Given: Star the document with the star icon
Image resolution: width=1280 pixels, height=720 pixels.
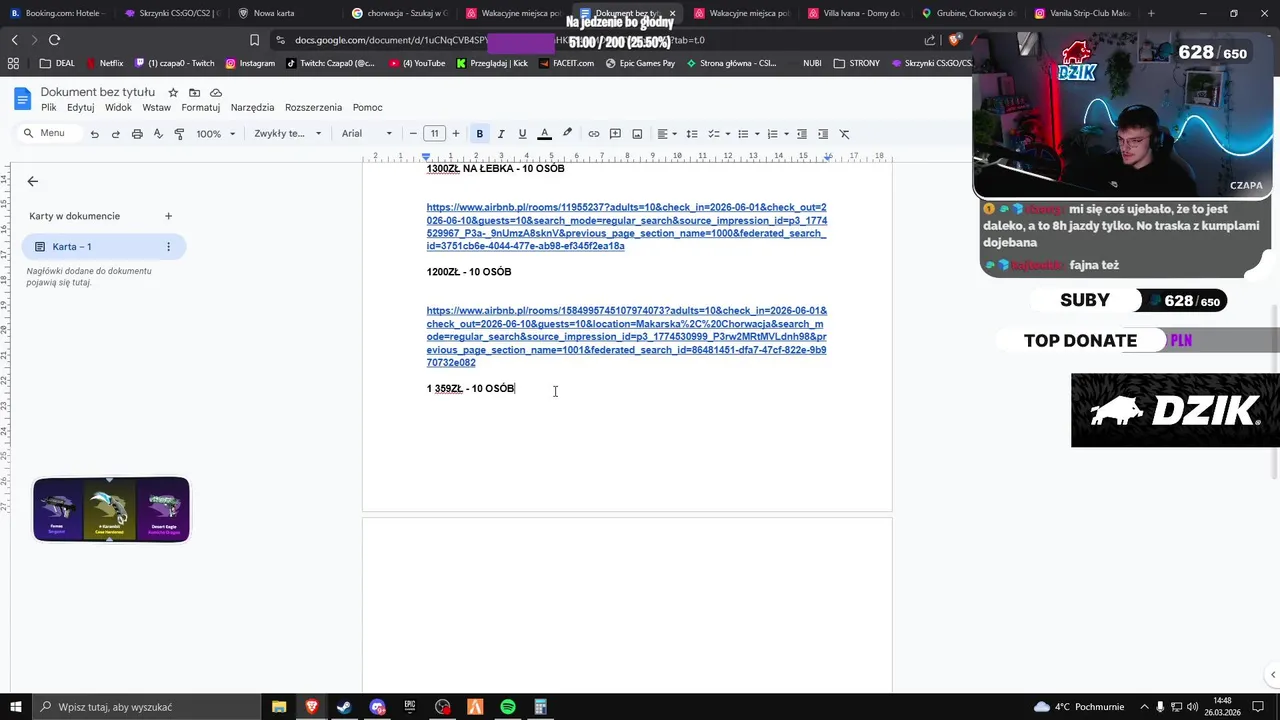Looking at the screenshot, I should click(x=173, y=92).
